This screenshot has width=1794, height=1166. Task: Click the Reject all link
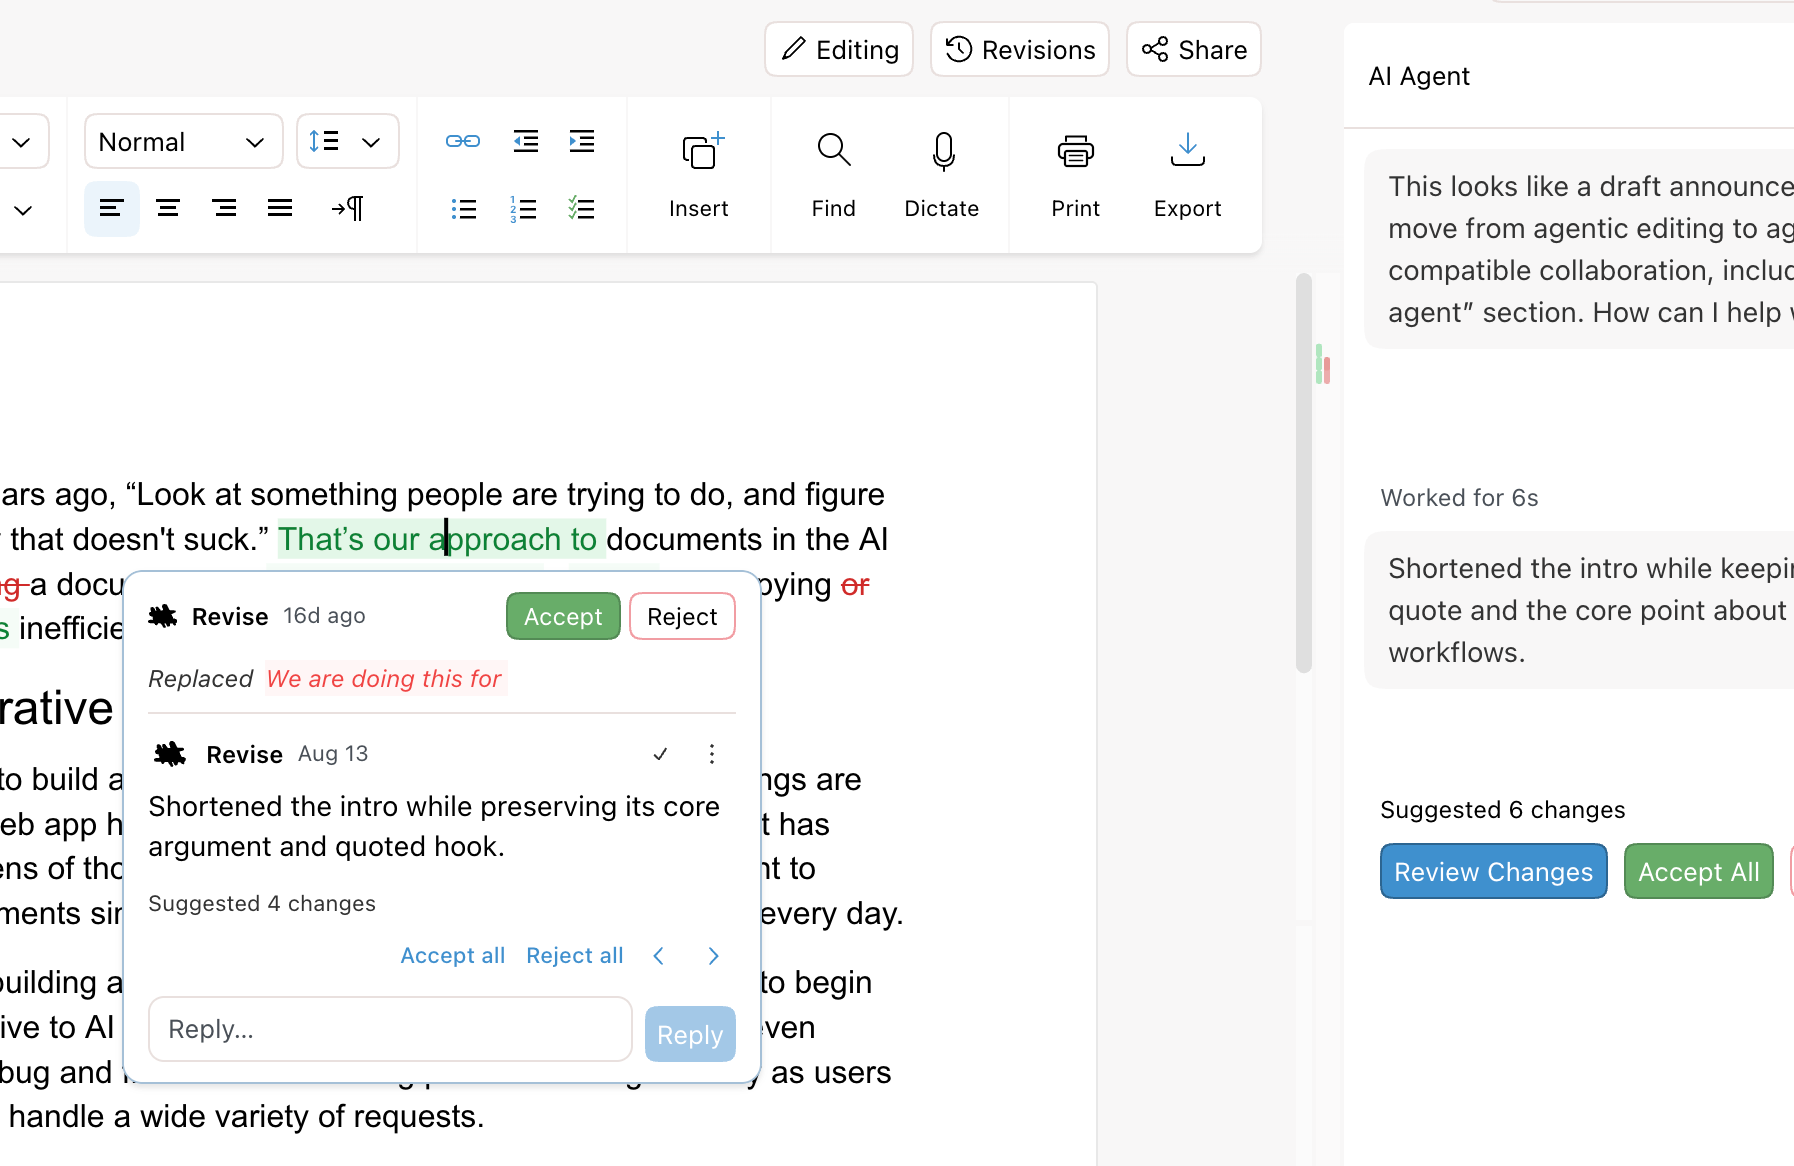tap(575, 955)
